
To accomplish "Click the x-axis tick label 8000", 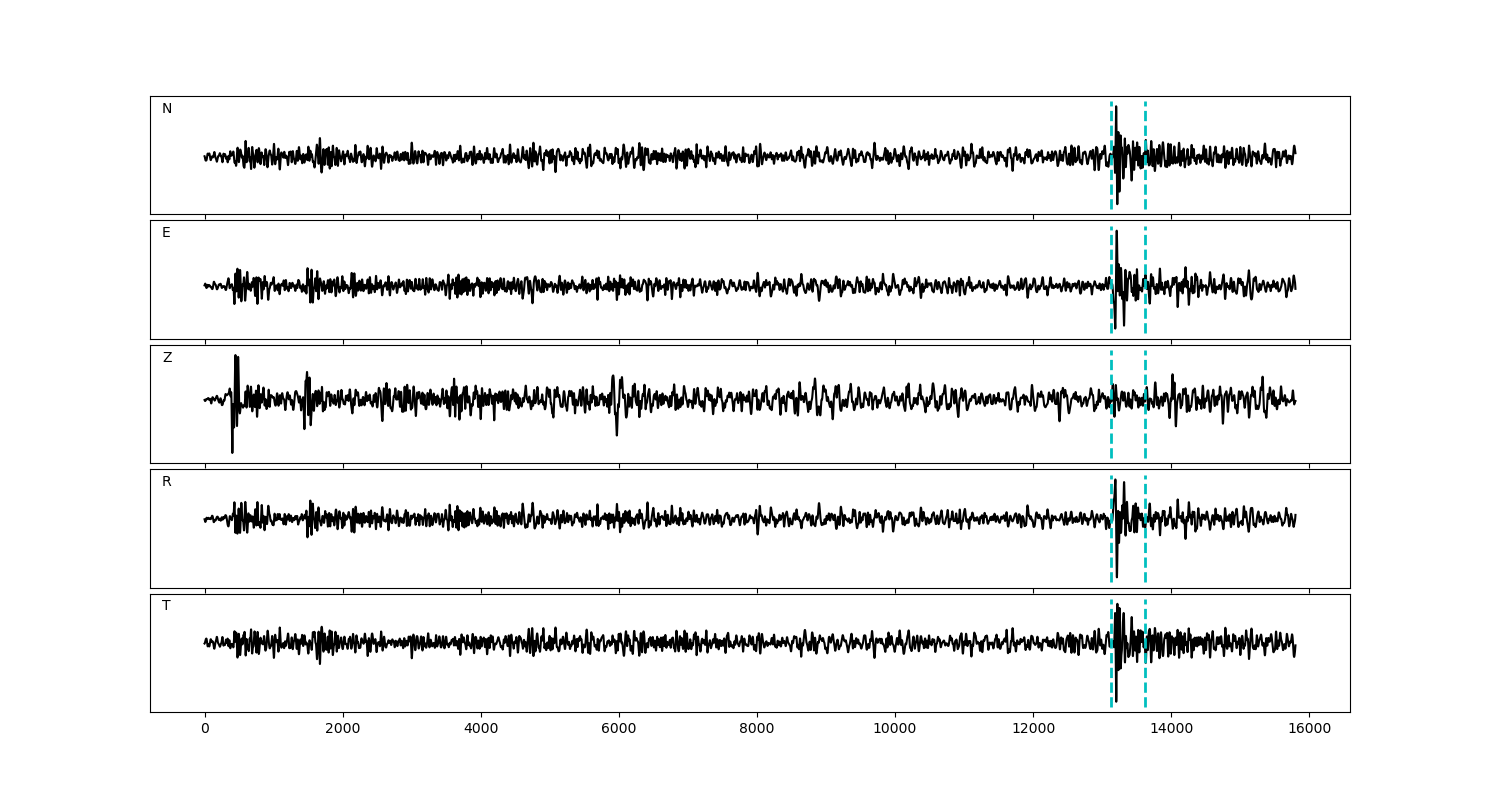I will click(x=757, y=729).
